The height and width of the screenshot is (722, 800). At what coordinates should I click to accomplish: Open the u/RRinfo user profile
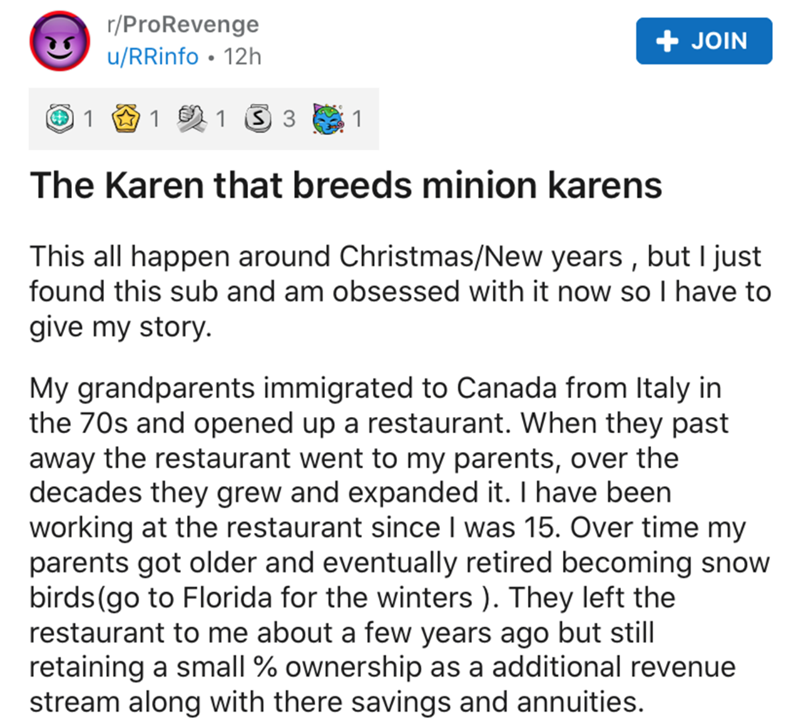coord(152,56)
